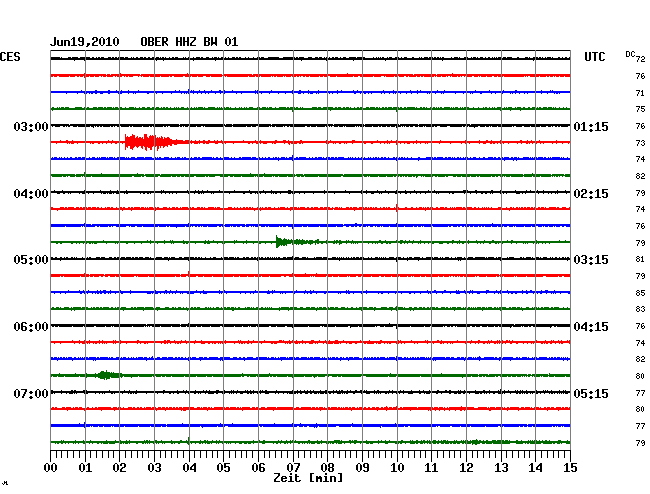Viewport: 650px width, 494px height.
Task: Click the small green event burst between minutes 01 and 02
Action: (x=109, y=375)
